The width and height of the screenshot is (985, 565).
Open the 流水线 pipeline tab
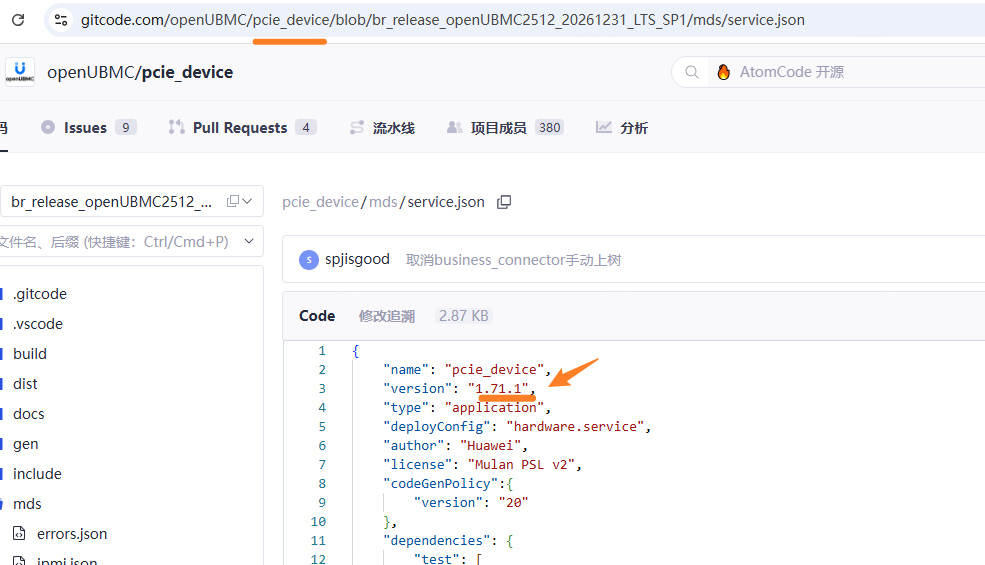point(382,127)
